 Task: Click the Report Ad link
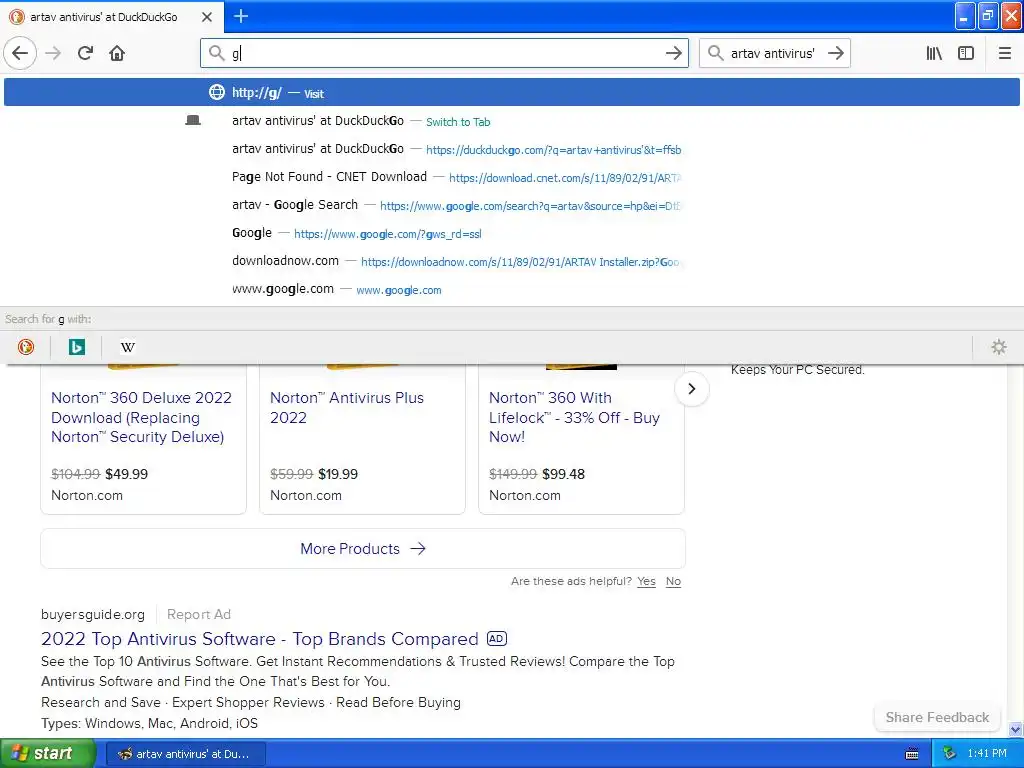199,615
